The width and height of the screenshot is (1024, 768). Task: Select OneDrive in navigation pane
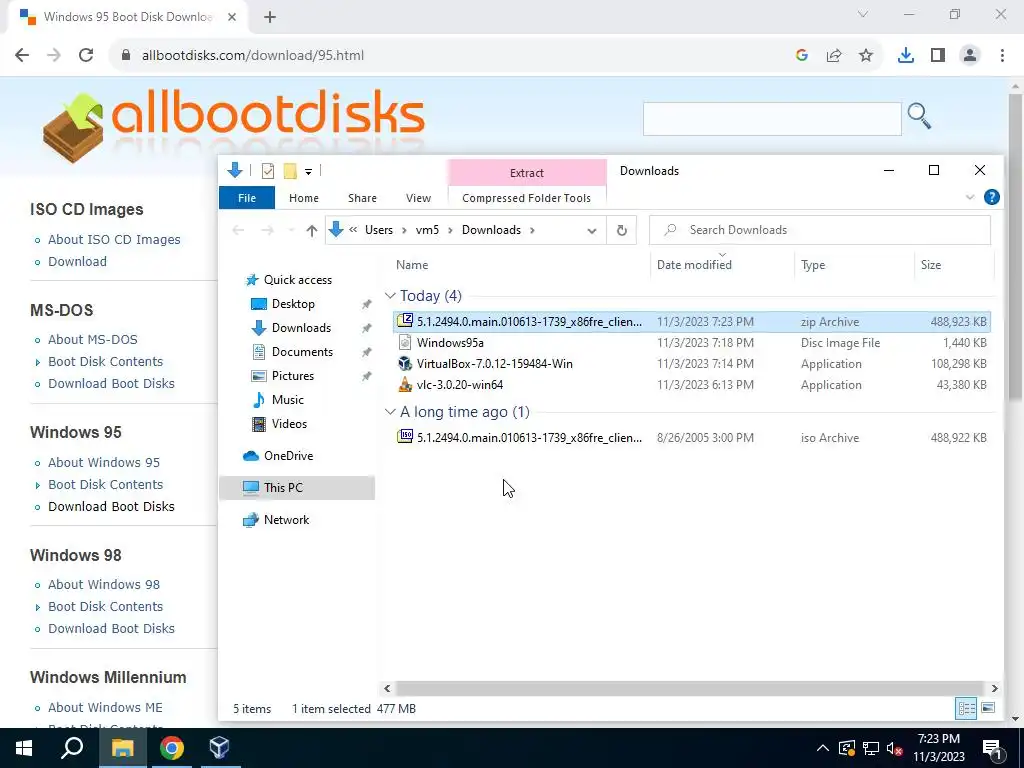click(x=288, y=456)
